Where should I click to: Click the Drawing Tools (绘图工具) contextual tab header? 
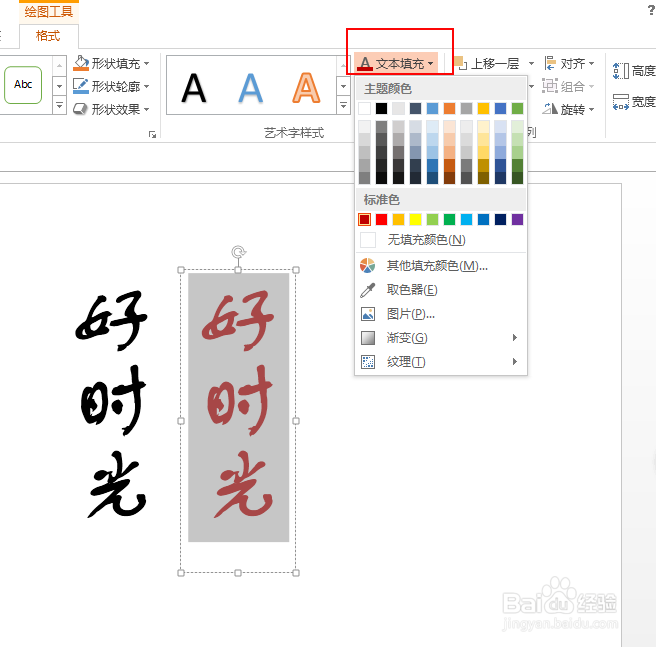[49, 12]
